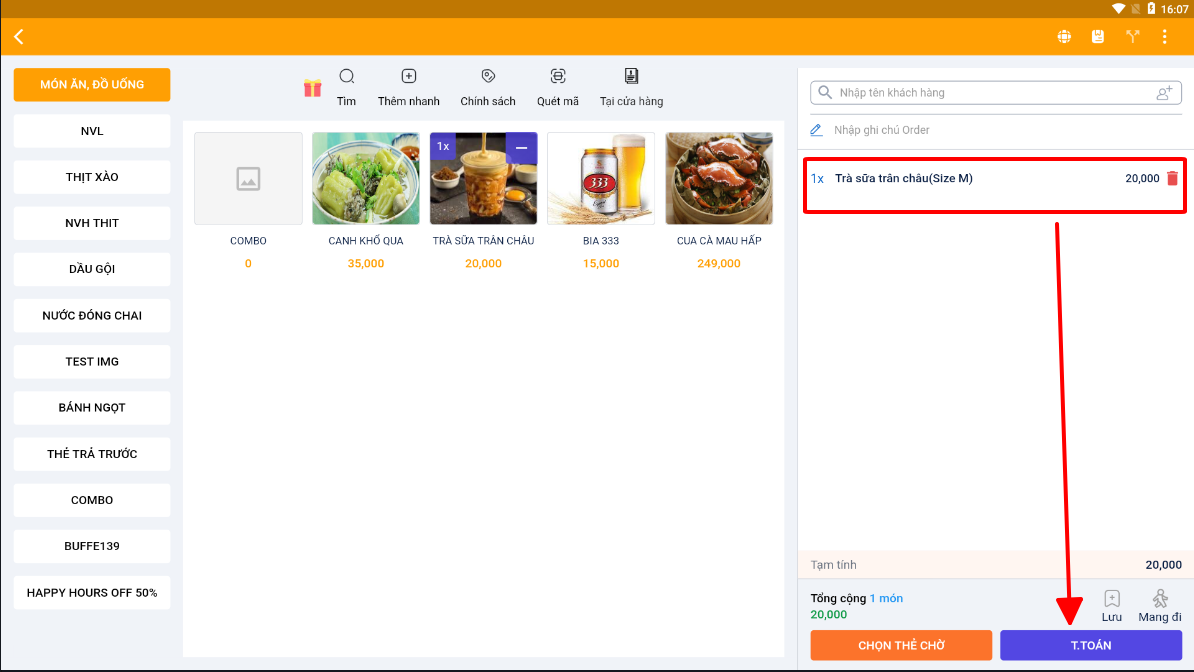Image resolution: width=1194 pixels, height=672 pixels.
Task: Open Tại cửa hàng order type selector
Action: (631, 87)
